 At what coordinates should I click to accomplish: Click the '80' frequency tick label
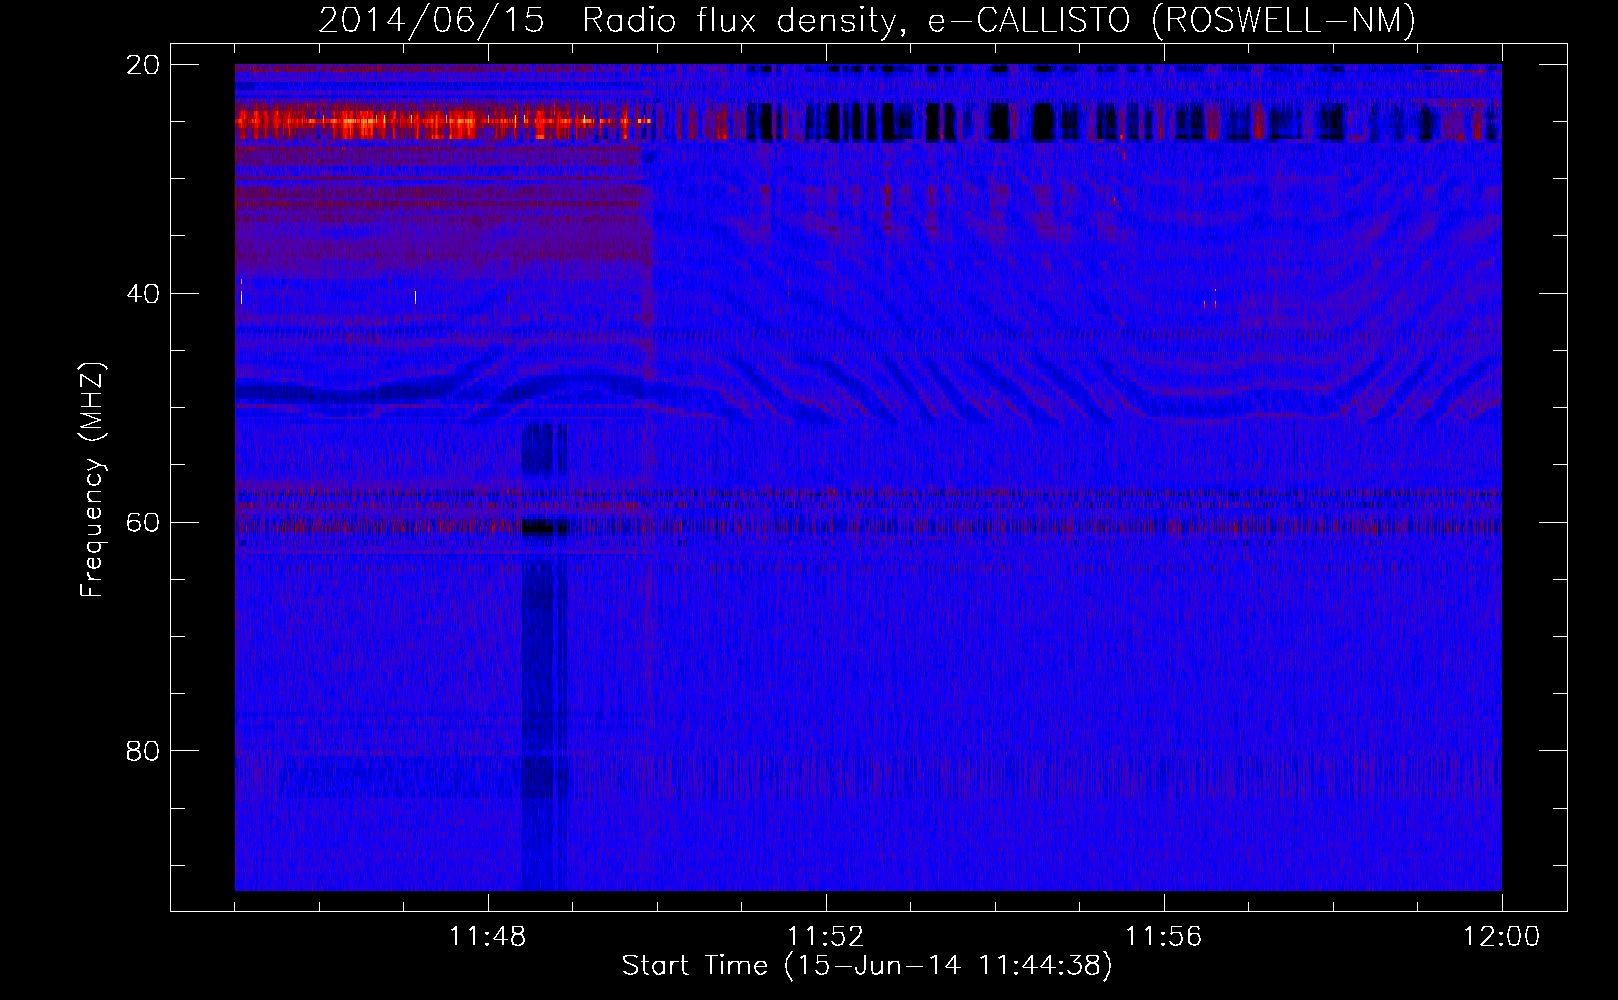pyautogui.click(x=143, y=751)
